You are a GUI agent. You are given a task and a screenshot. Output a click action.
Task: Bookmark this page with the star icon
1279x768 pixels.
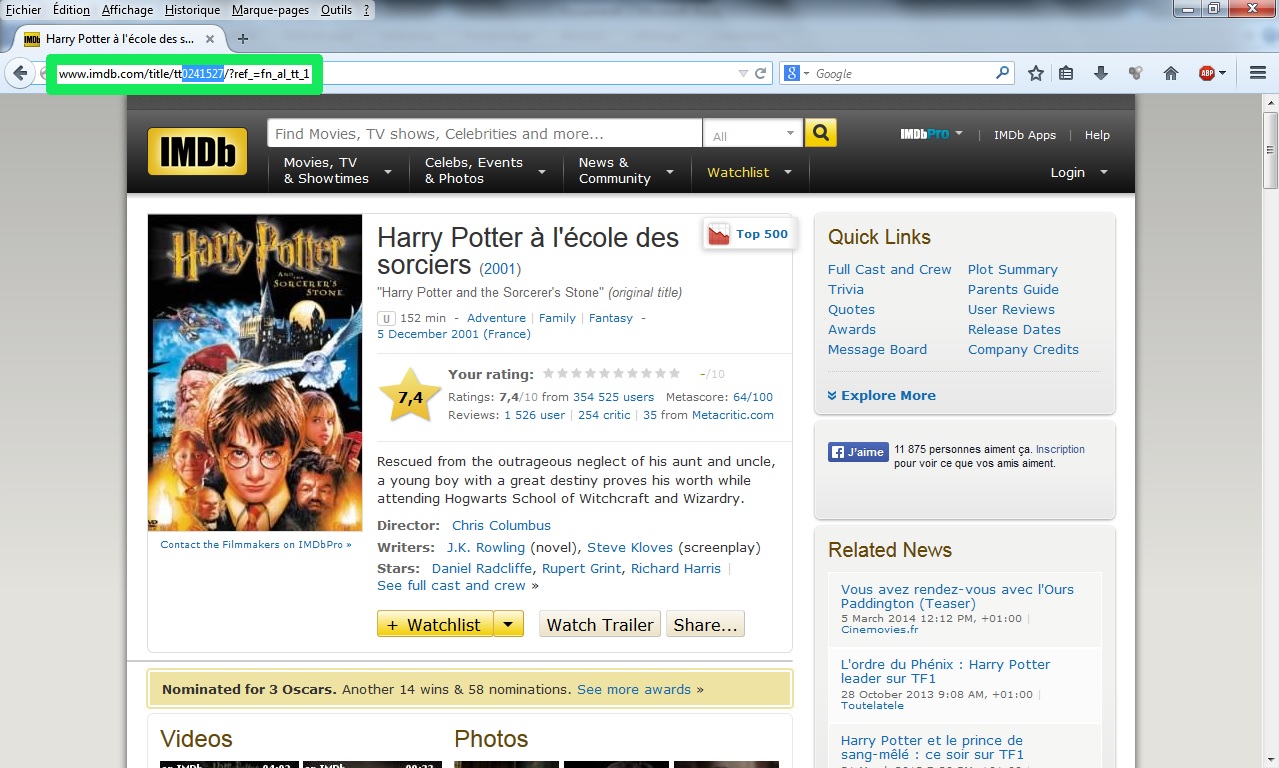[1036, 73]
